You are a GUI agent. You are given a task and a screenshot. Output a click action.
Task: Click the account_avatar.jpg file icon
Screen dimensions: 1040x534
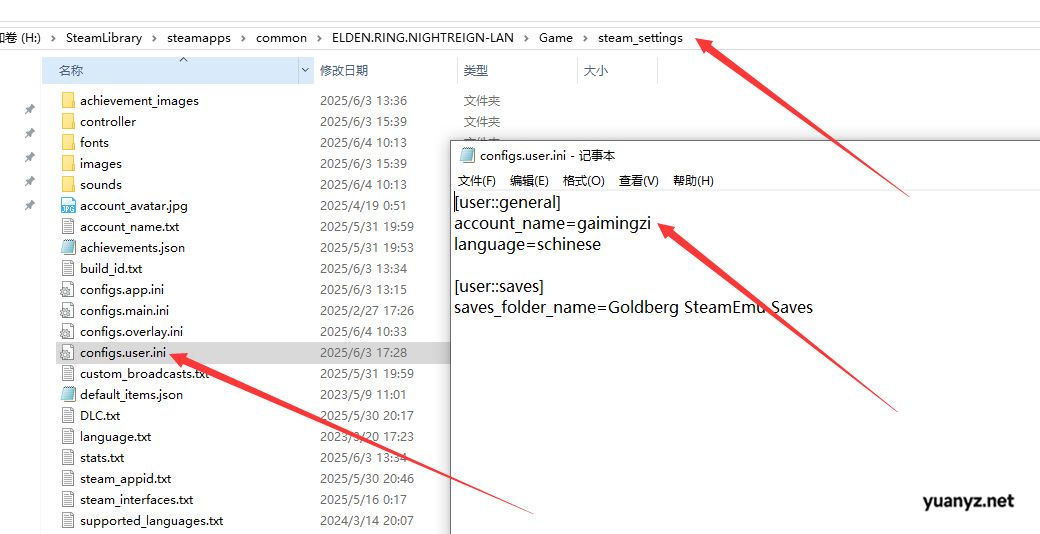click(68, 206)
